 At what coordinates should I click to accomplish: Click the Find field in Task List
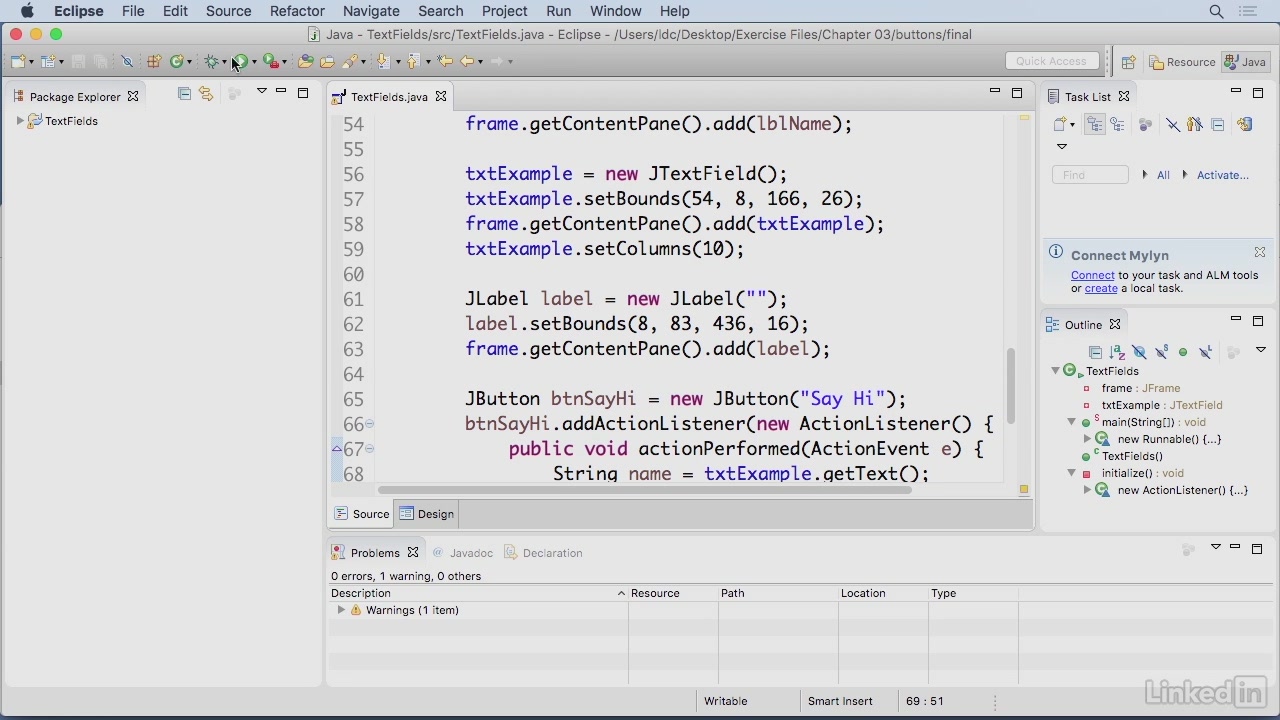tap(1090, 175)
